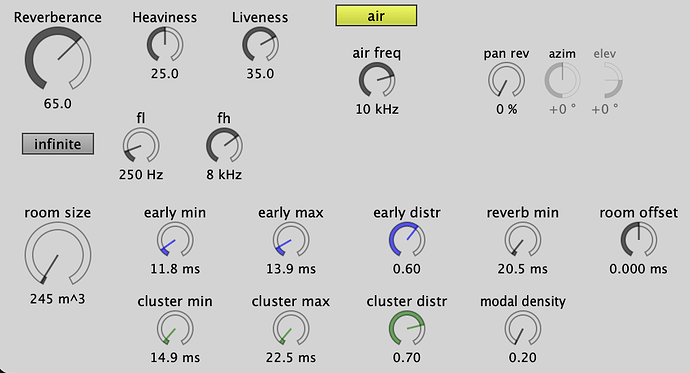The width and height of the screenshot is (690, 373).
Task: Click the early distr label
Action: pyautogui.click(x=407, y=213)
